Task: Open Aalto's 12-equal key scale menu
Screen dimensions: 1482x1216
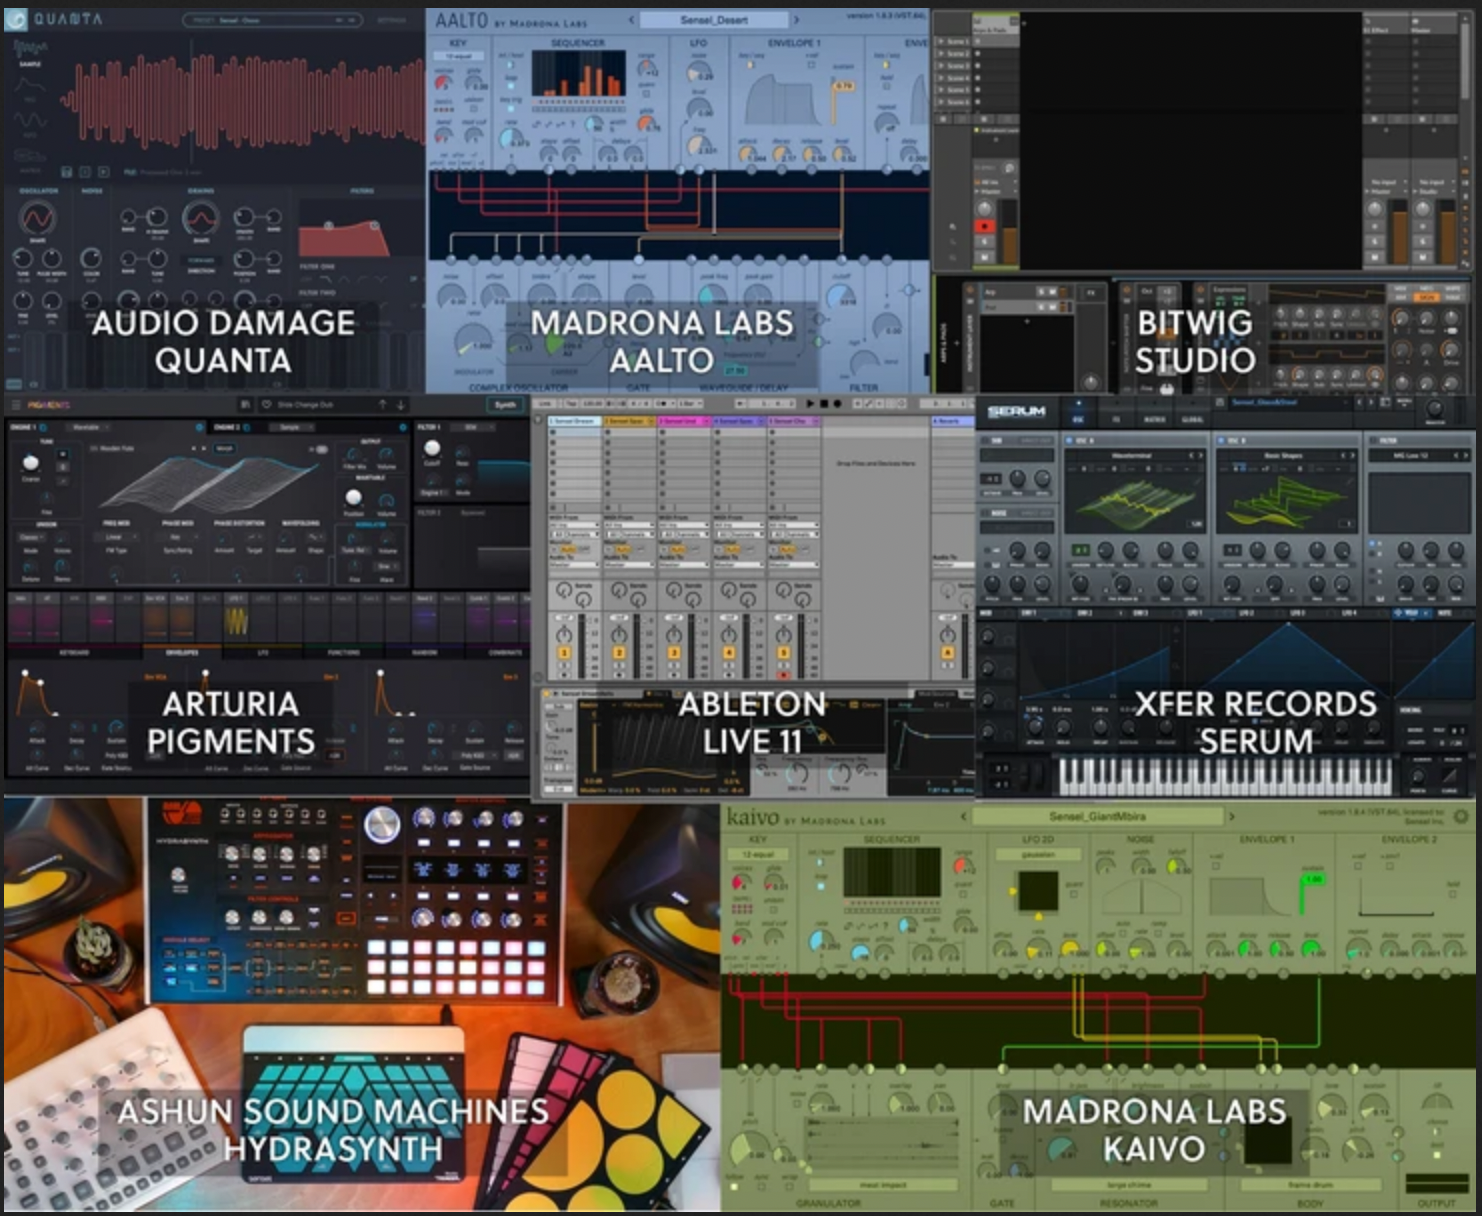Action: coord(459,56)
